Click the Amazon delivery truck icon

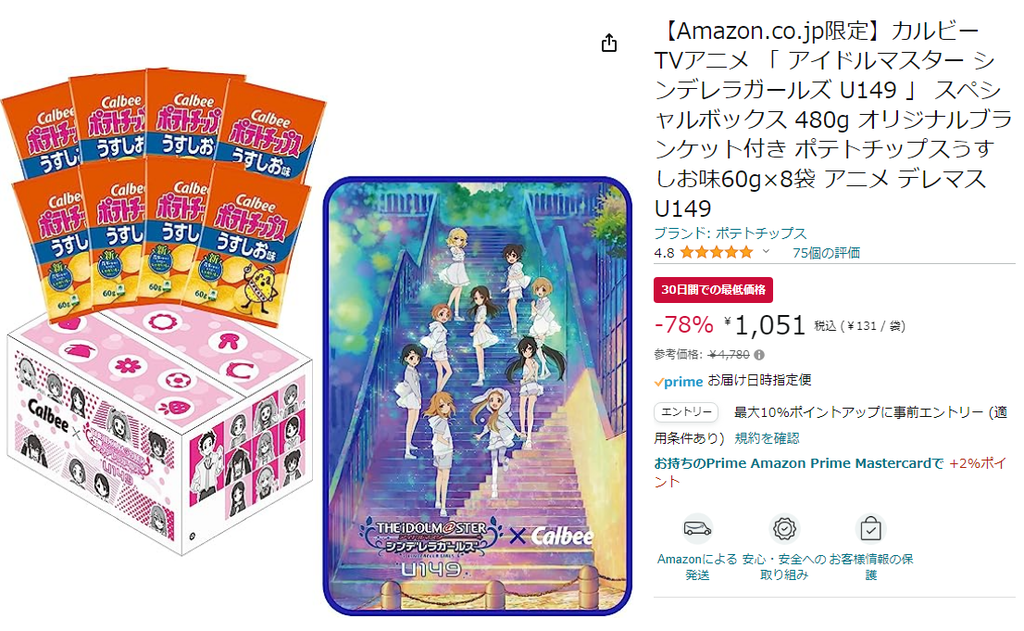(697, 528)
